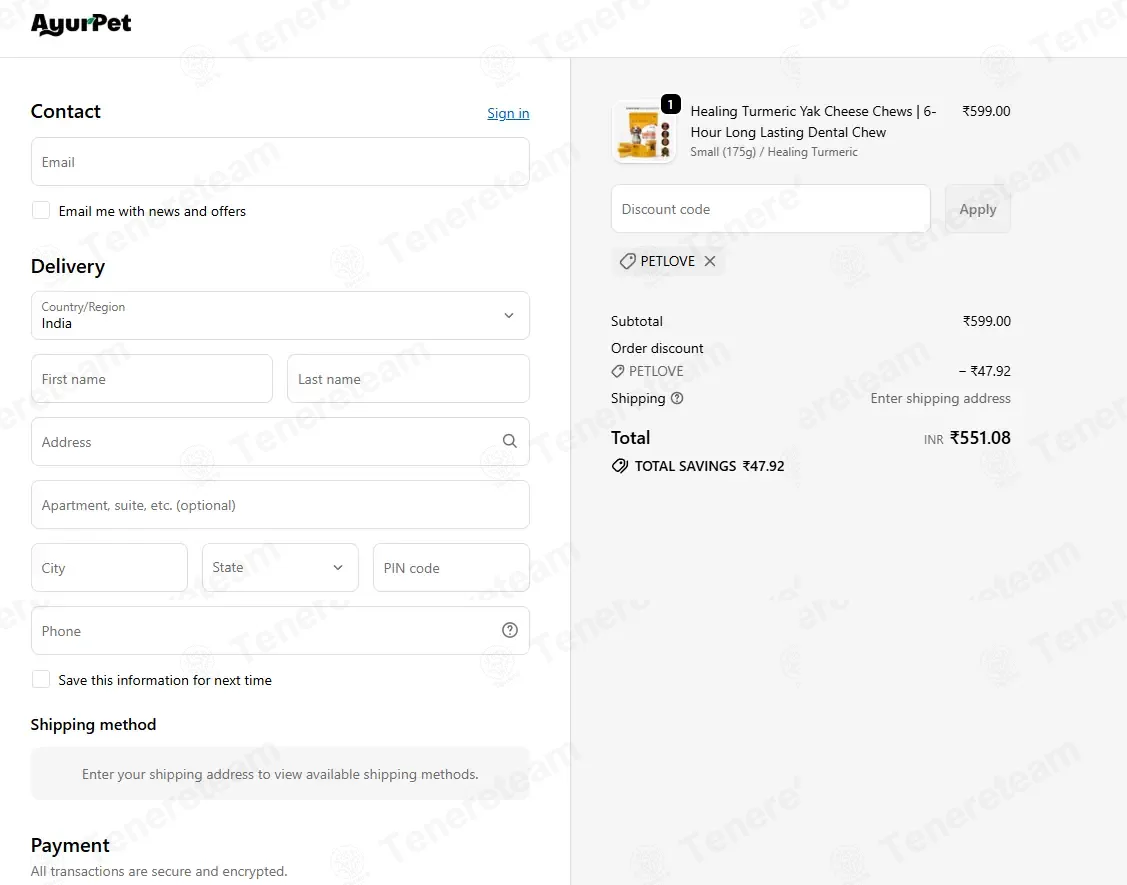Click the search icon in Address field

point(510,441)
